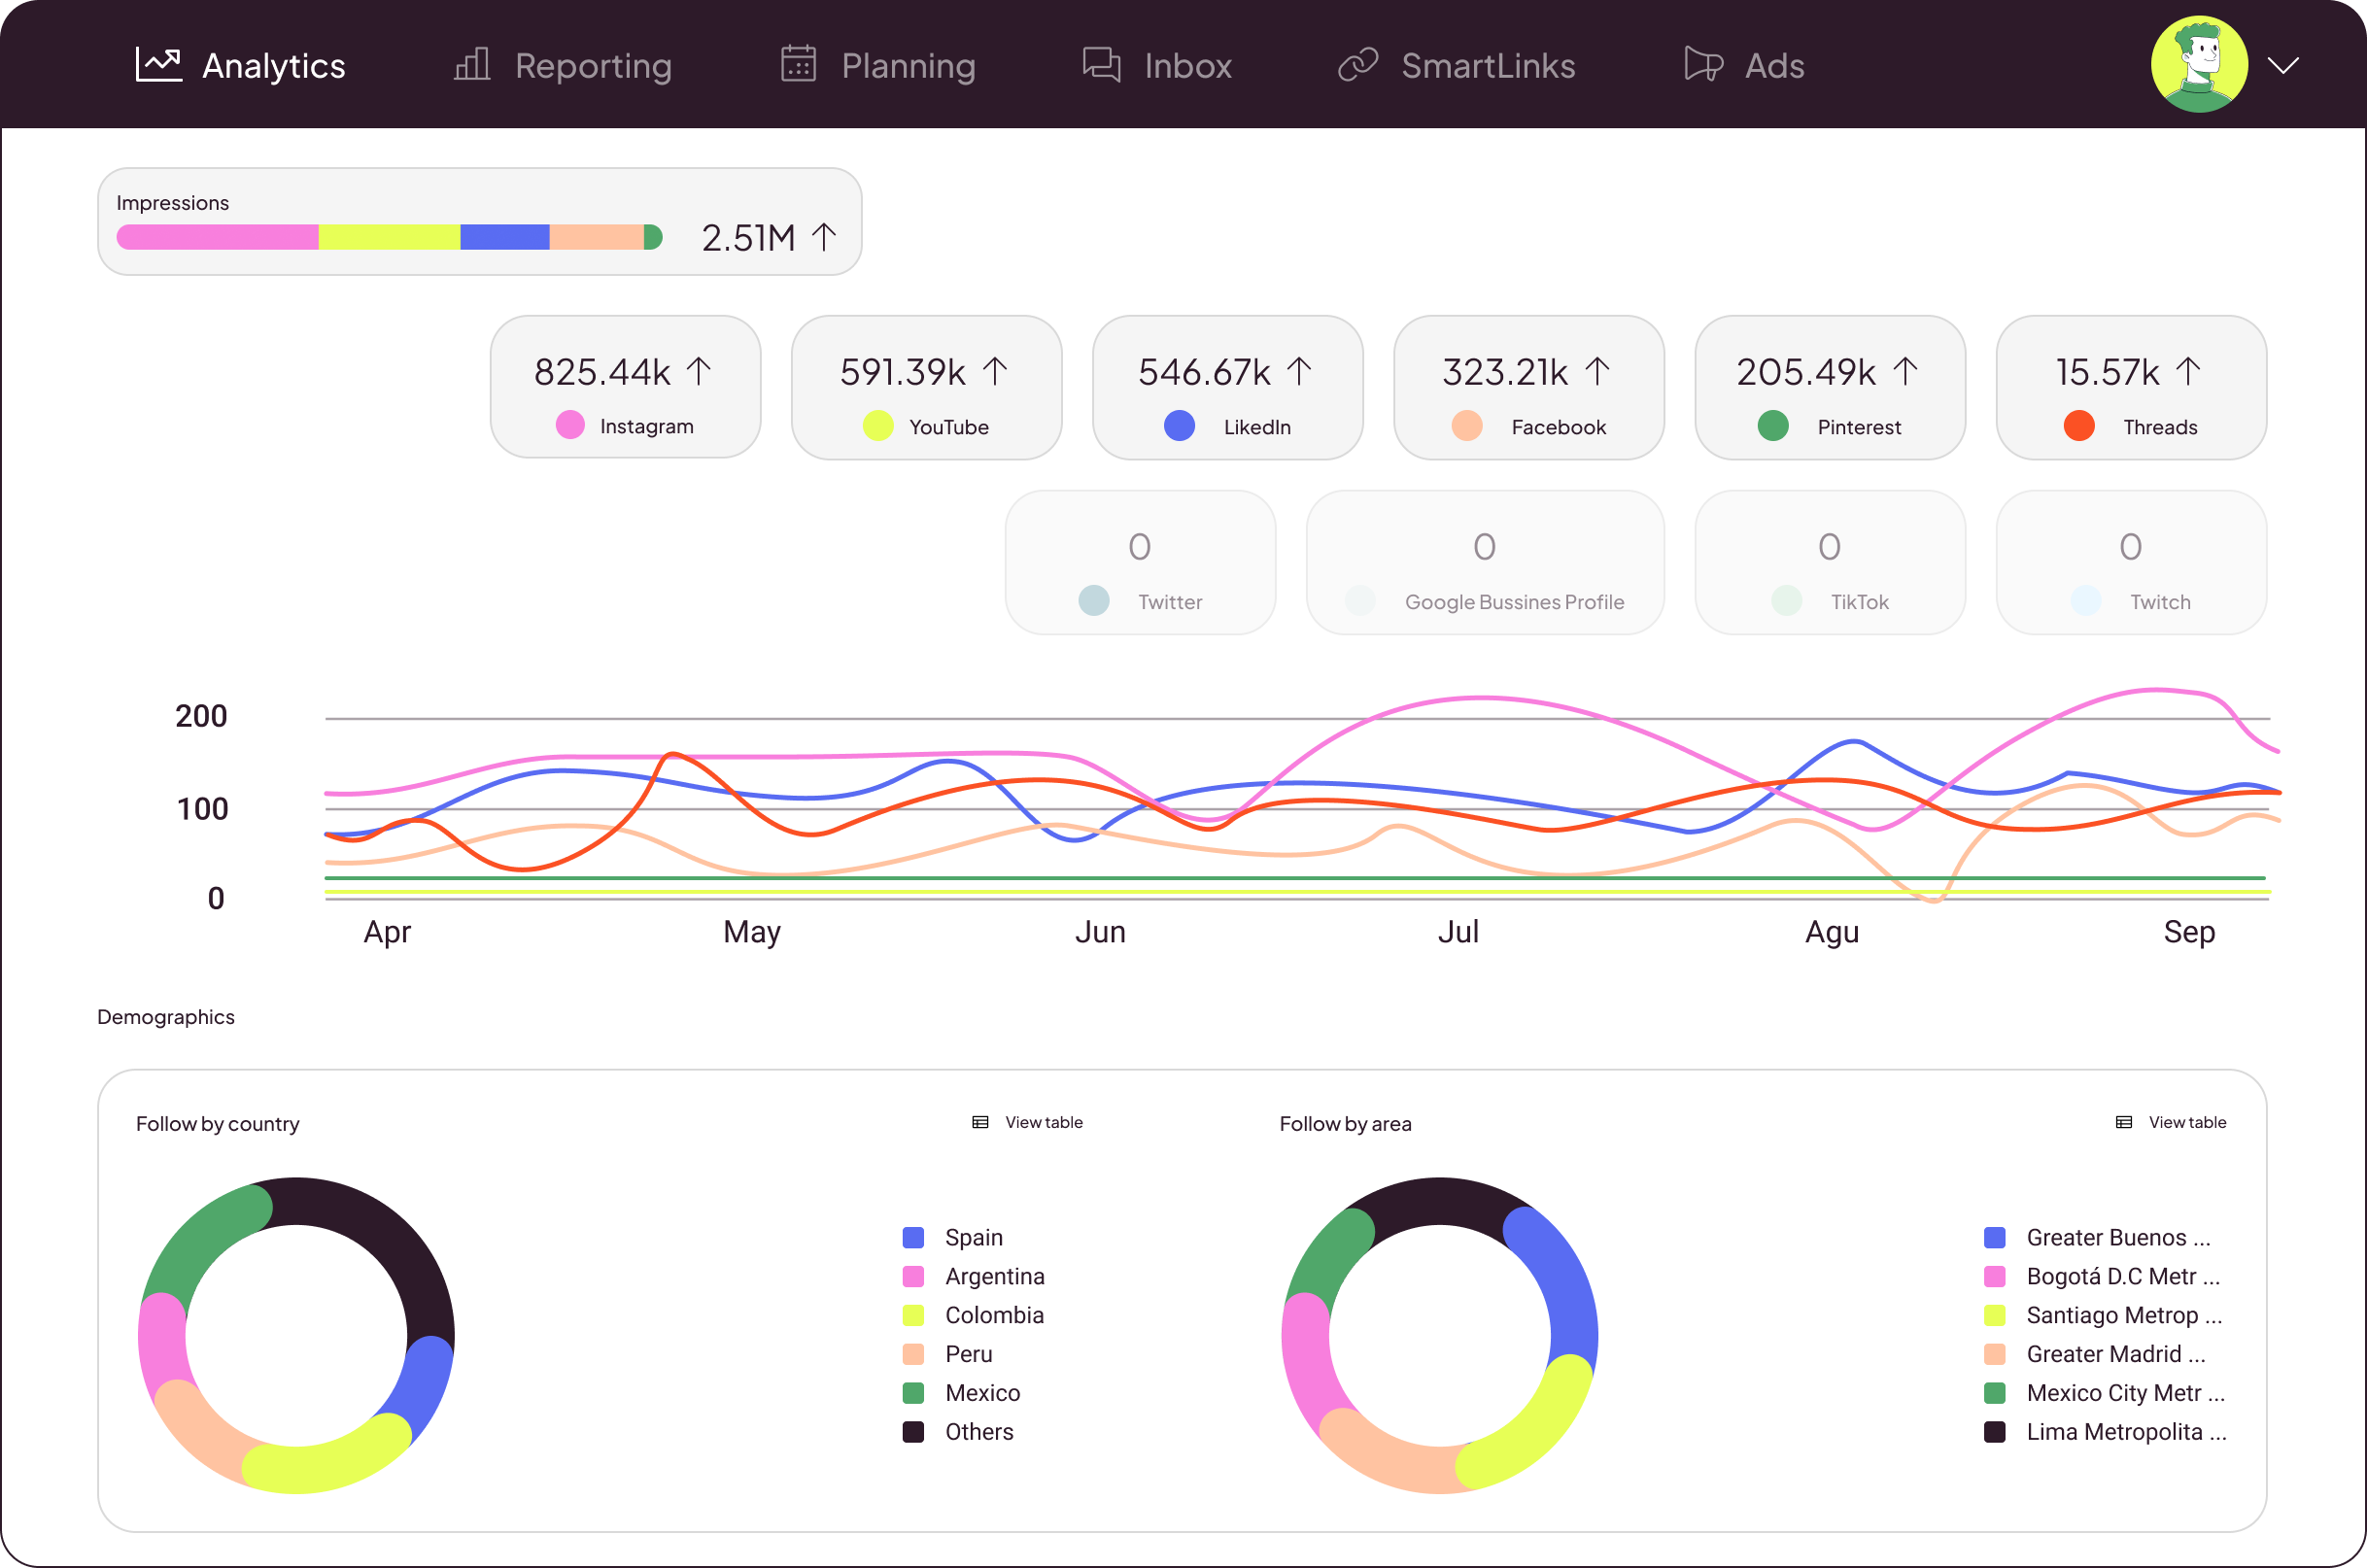2367x1568 pixels.
Task: Click the up arrow beside 205.49k
Action: [x=1906, y=371]
